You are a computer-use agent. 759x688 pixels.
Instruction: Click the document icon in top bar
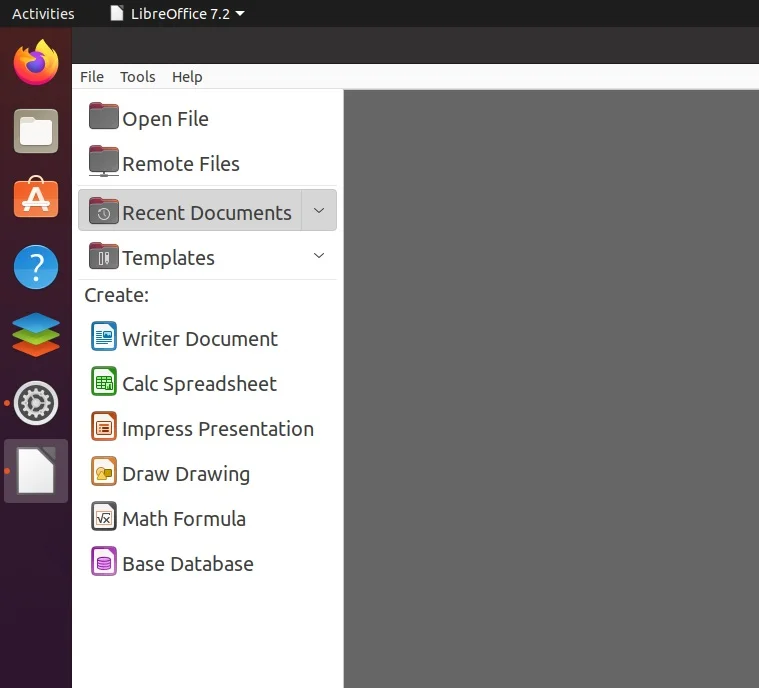[x=117, y=13]
